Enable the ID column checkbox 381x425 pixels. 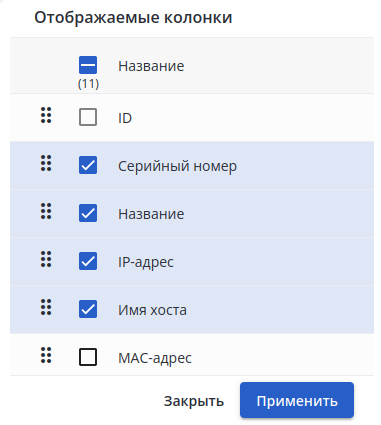click(x=88, y=117)
